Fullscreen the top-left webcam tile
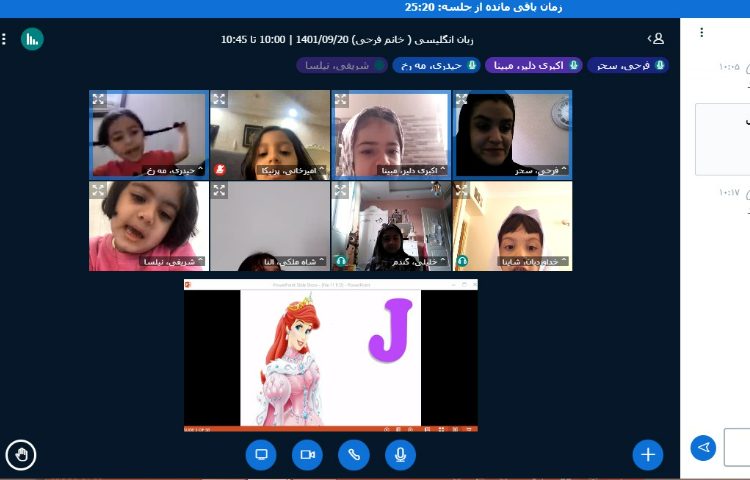This screenshot has width=750, height=480. 98,99
